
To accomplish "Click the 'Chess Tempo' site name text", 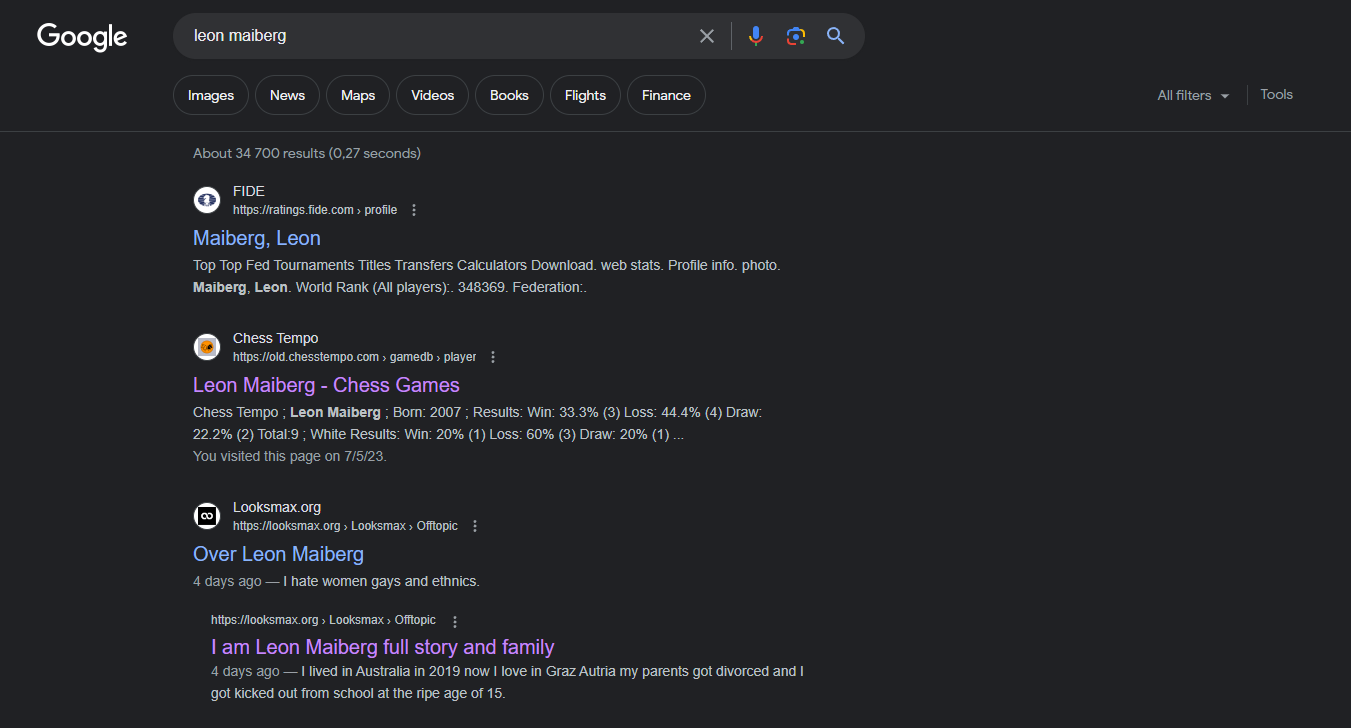I will [x=275, y=338].
